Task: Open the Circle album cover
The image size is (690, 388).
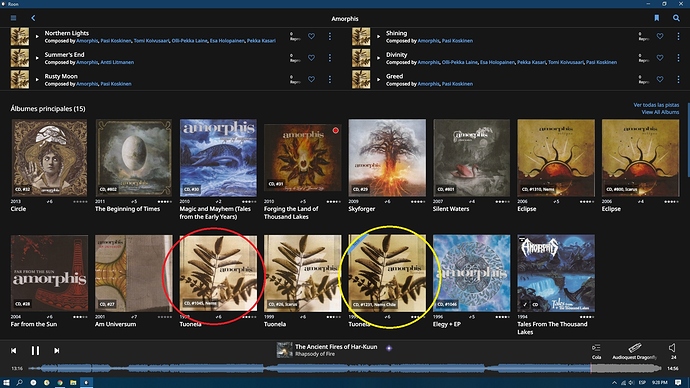Action: coord(49,158)
